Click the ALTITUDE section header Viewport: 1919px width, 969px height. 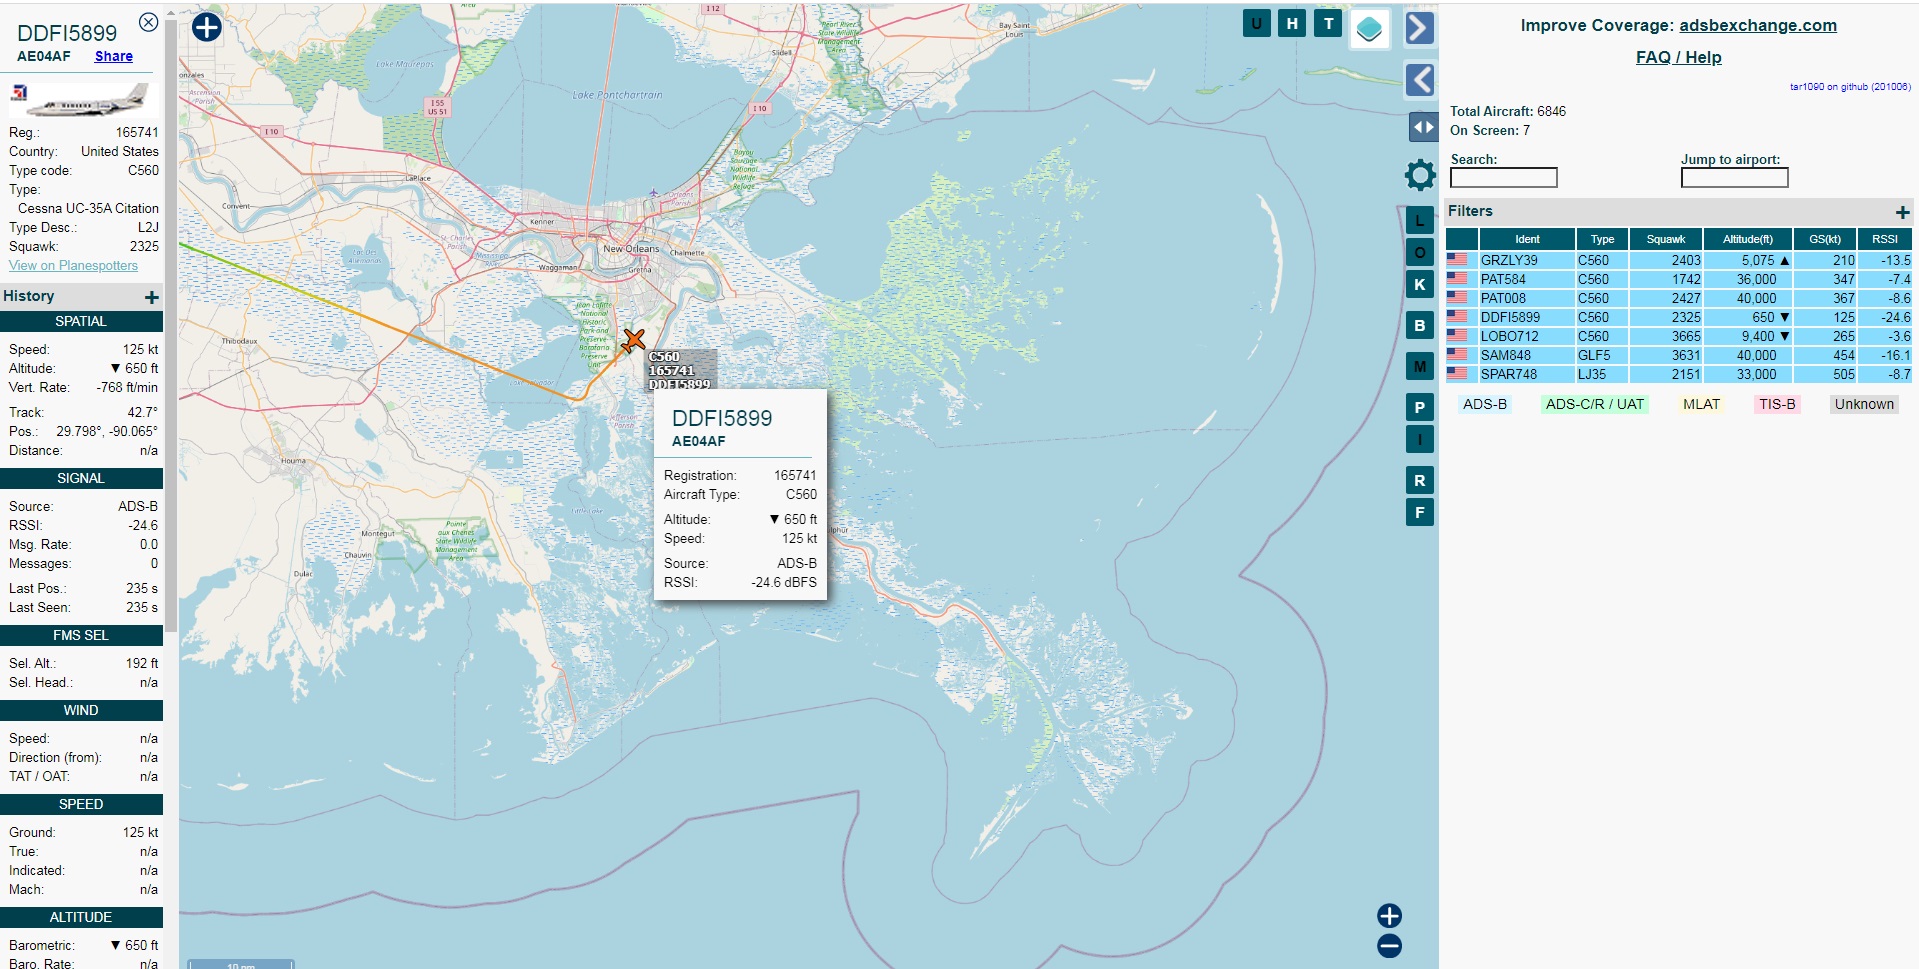click(x=81, y=917)
